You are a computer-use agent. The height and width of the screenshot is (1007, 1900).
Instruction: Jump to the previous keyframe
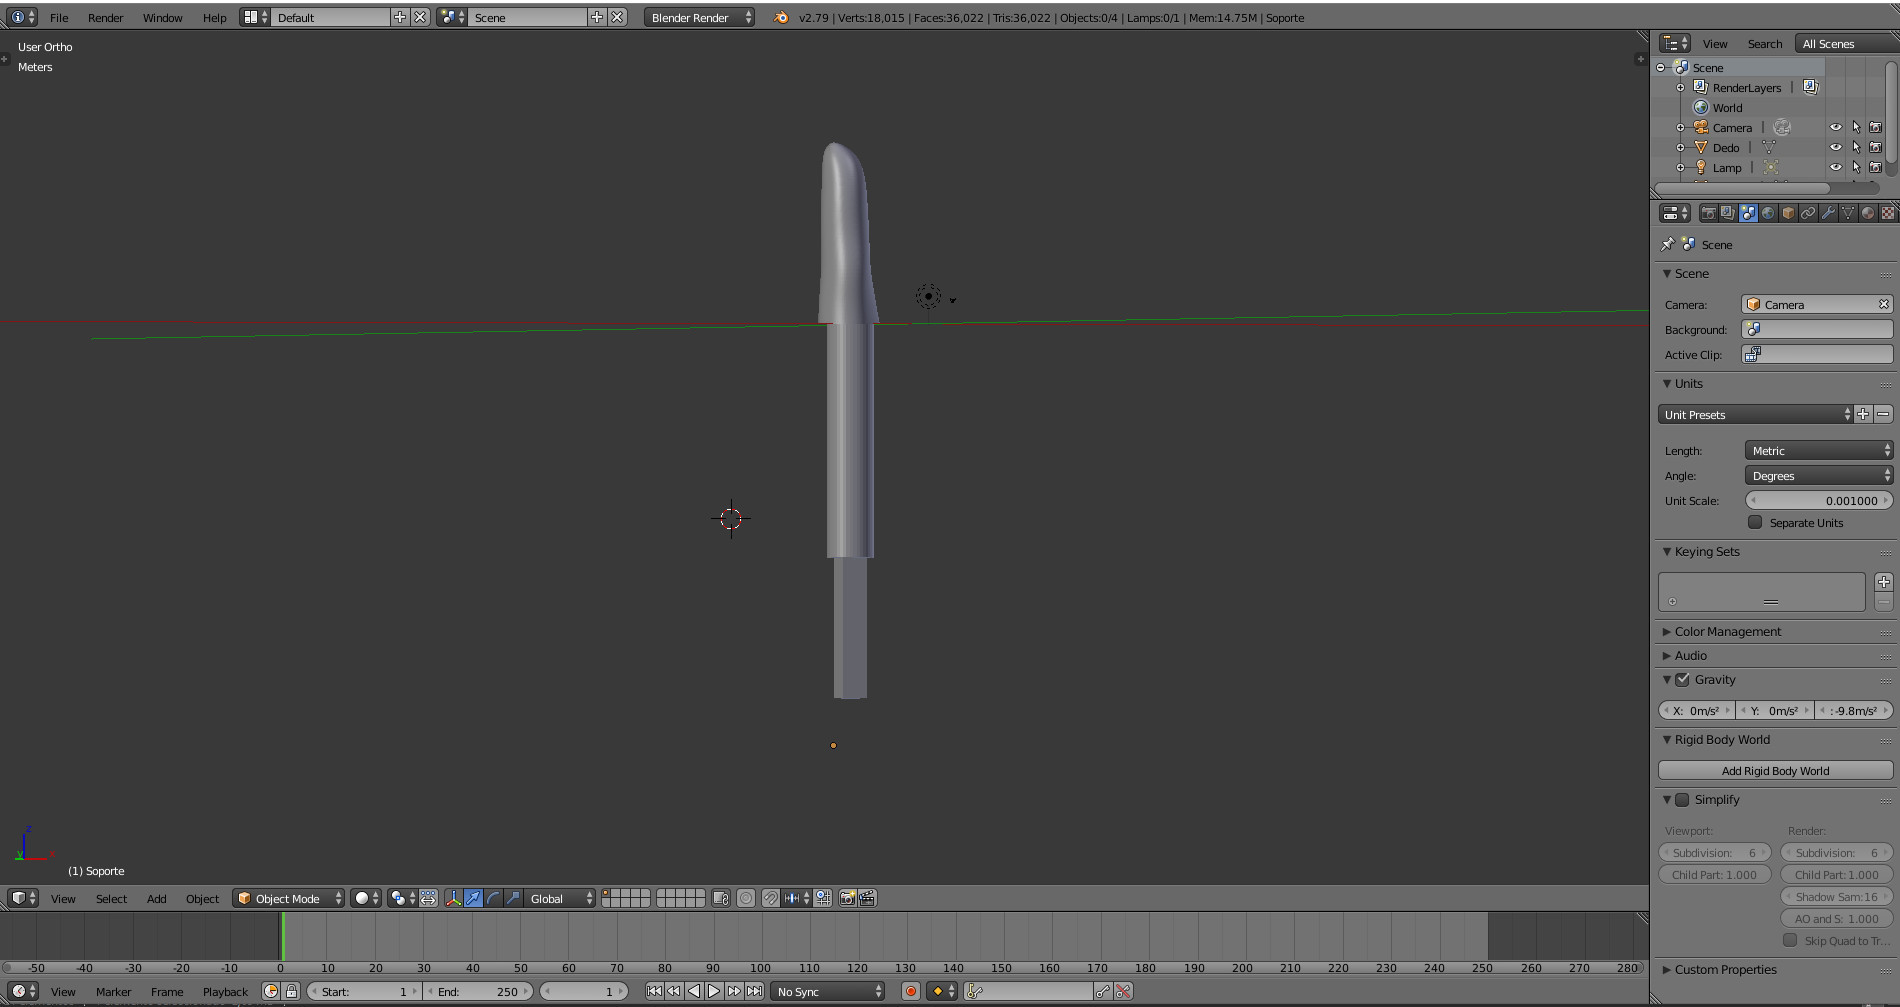pyautogui.click(x=674, y=991)
